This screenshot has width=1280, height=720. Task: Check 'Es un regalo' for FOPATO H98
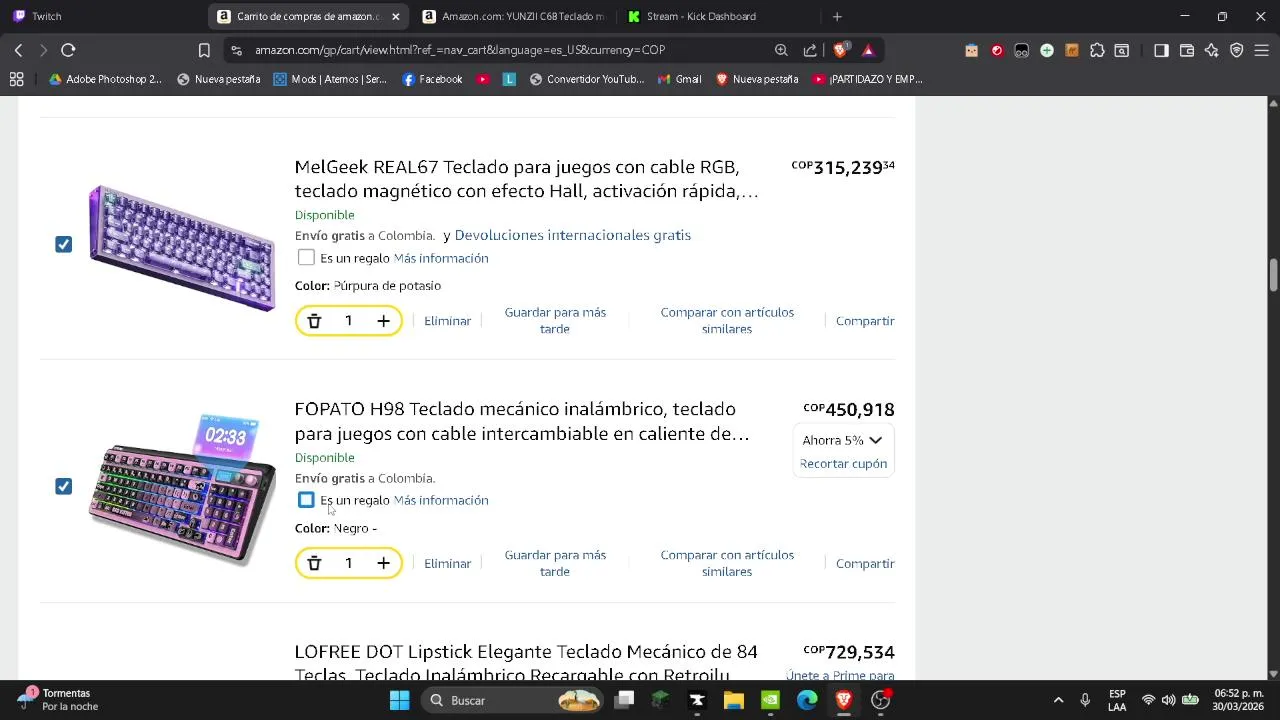[x=306, y=500]
